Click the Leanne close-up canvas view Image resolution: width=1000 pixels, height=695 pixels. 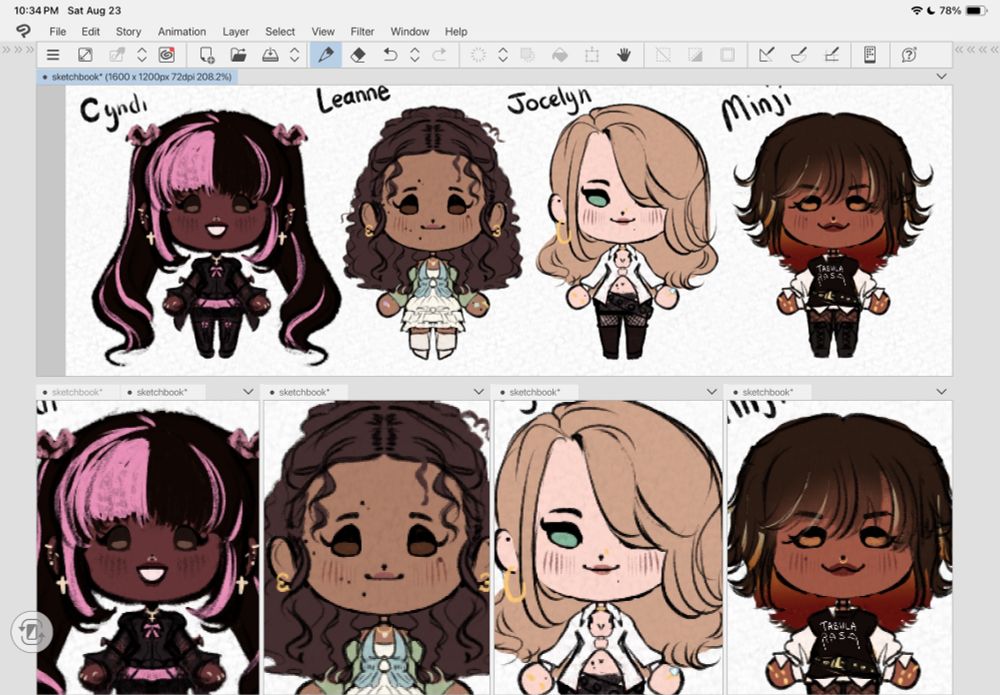376,547
